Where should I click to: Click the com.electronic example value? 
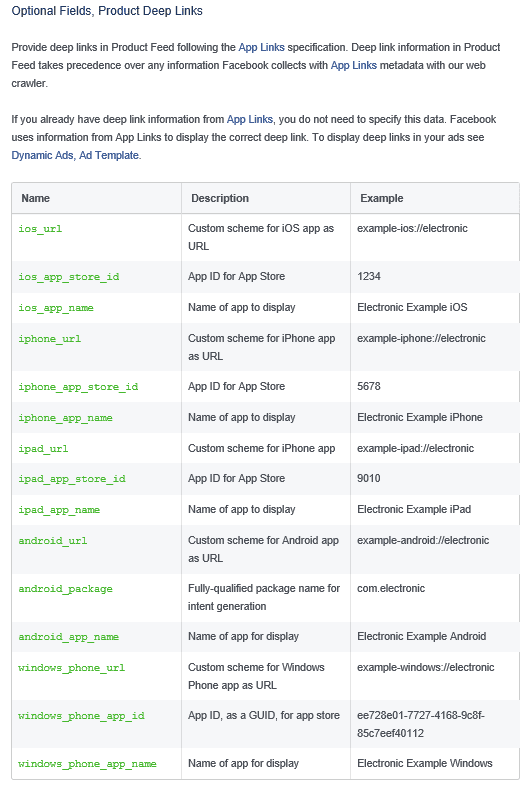pyautogui.click(x=391, y=588)
